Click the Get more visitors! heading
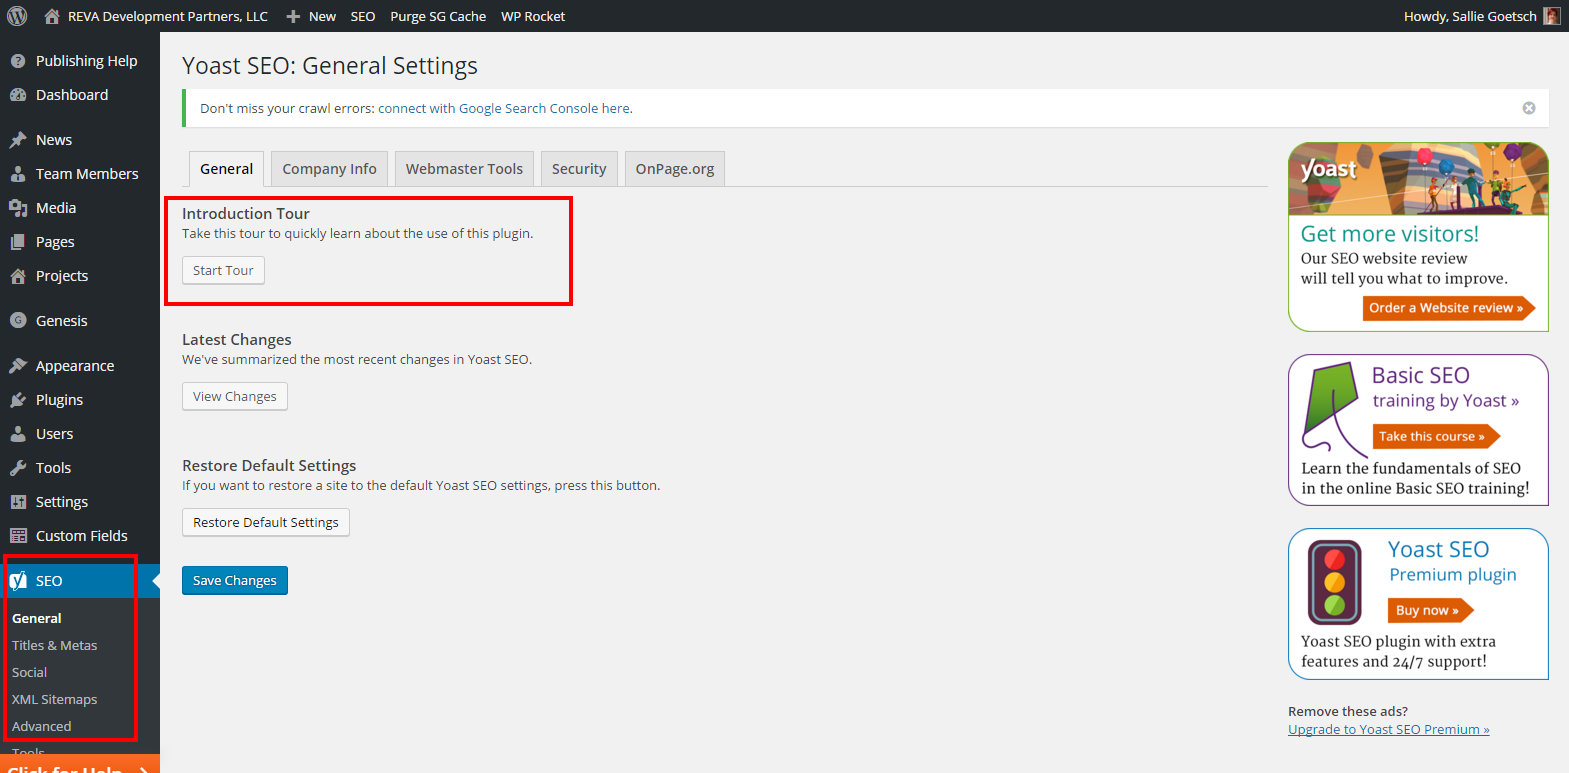This screenshot has width=1569, height=773. (1390, 234)
